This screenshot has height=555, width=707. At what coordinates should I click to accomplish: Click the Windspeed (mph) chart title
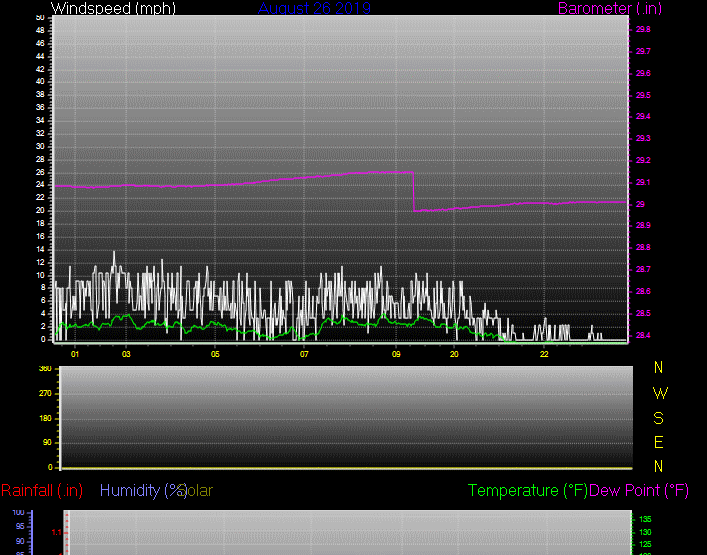click(x=113, y=8)
